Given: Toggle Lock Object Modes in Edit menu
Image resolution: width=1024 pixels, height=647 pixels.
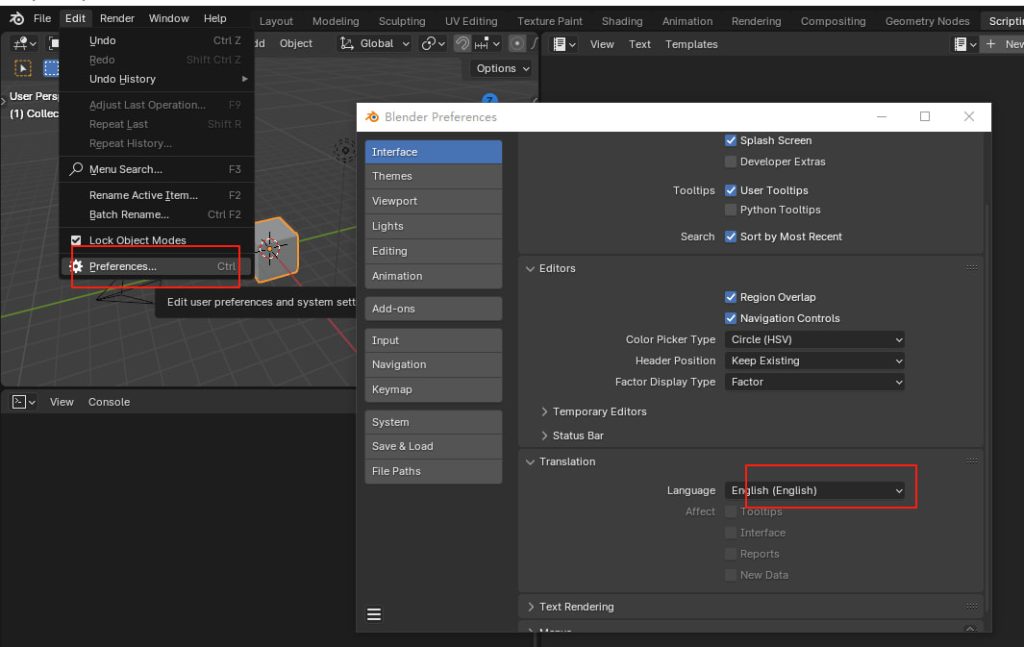Looking at the screenshot, I should tap(76, 240).
